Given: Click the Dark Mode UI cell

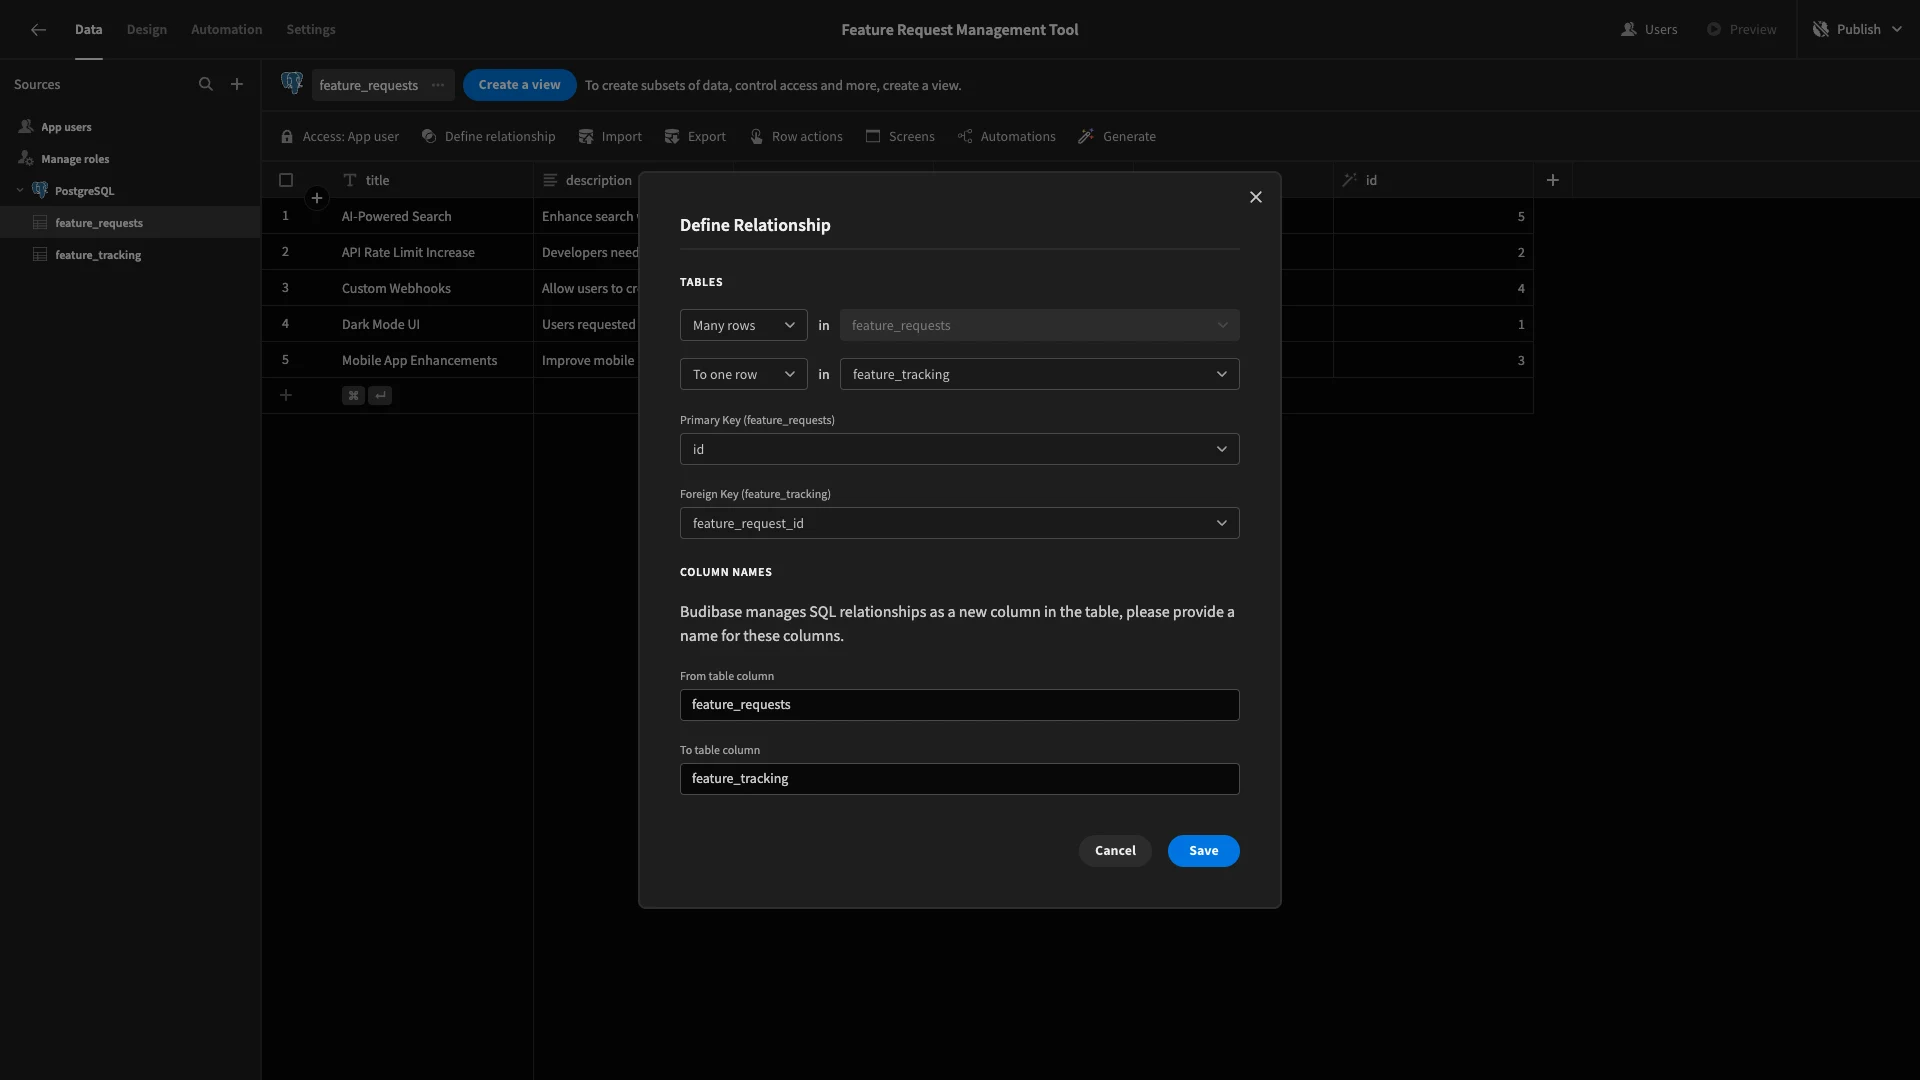Looking at the screenshot, I should click(x=432, y=324).
